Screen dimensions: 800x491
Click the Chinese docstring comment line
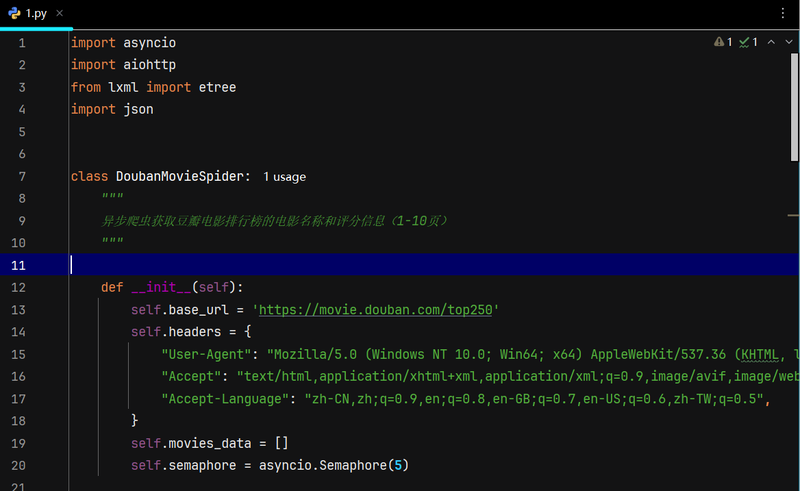274,221
